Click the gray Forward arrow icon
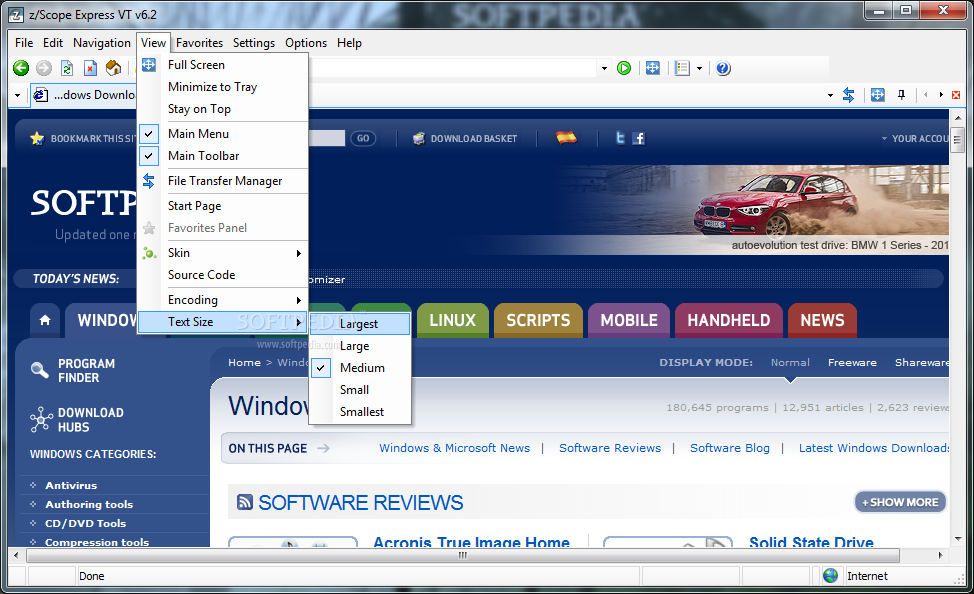Image resolution: width=974 pixels, height=594 pixels. (43, 68)
